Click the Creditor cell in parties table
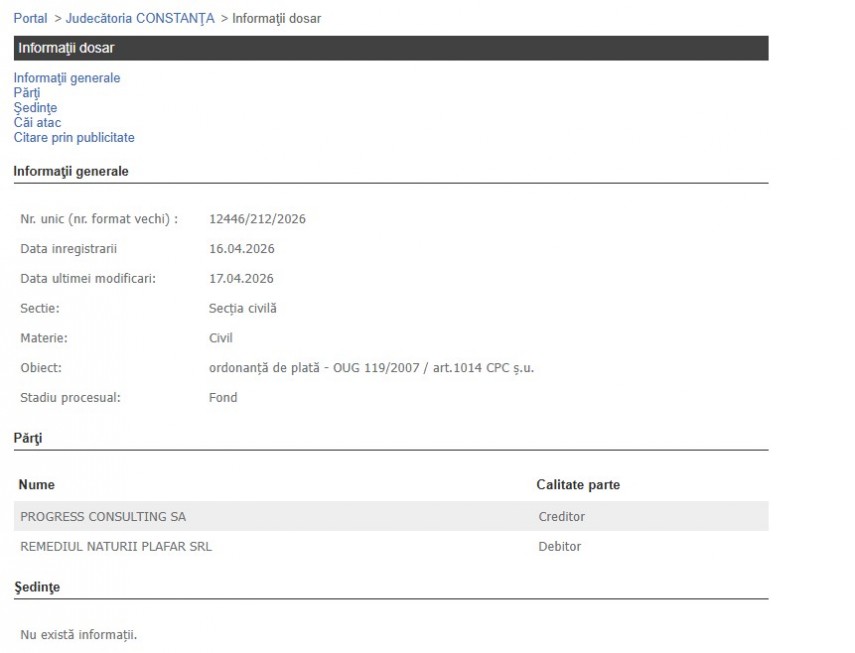 click(x=561, y=517)
